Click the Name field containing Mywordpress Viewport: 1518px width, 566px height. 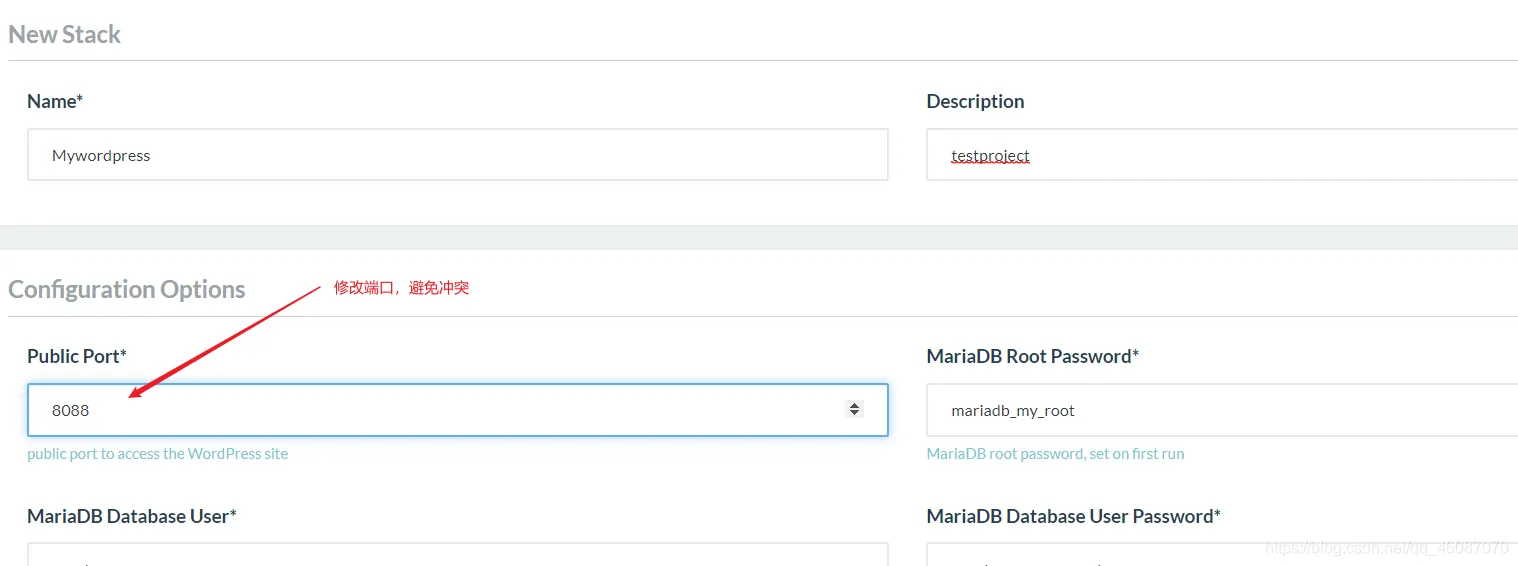tap(457, 155)
